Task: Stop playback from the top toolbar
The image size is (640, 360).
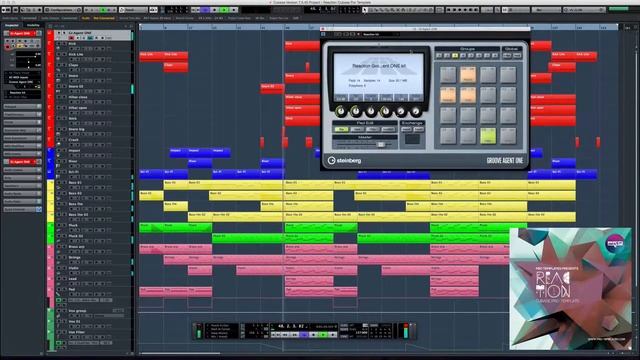Action: point(214,10)
